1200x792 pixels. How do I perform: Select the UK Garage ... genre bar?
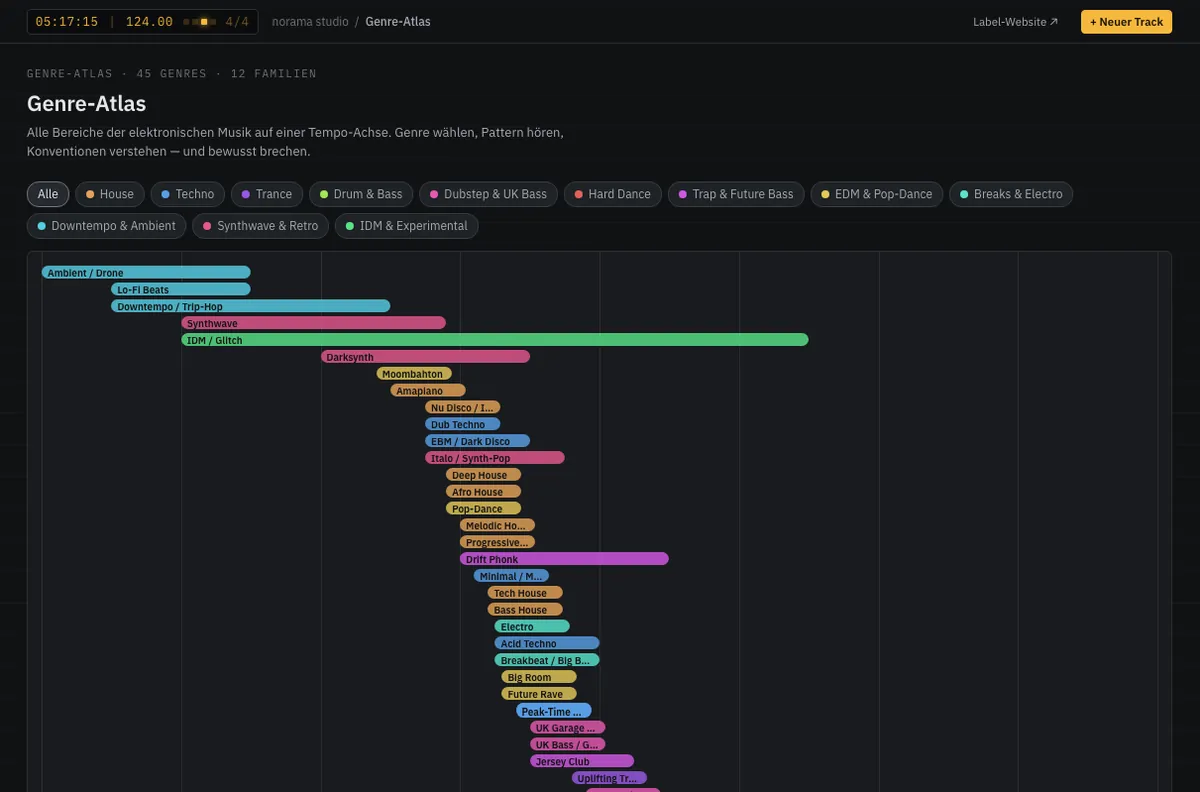click(x=568, y=728)
